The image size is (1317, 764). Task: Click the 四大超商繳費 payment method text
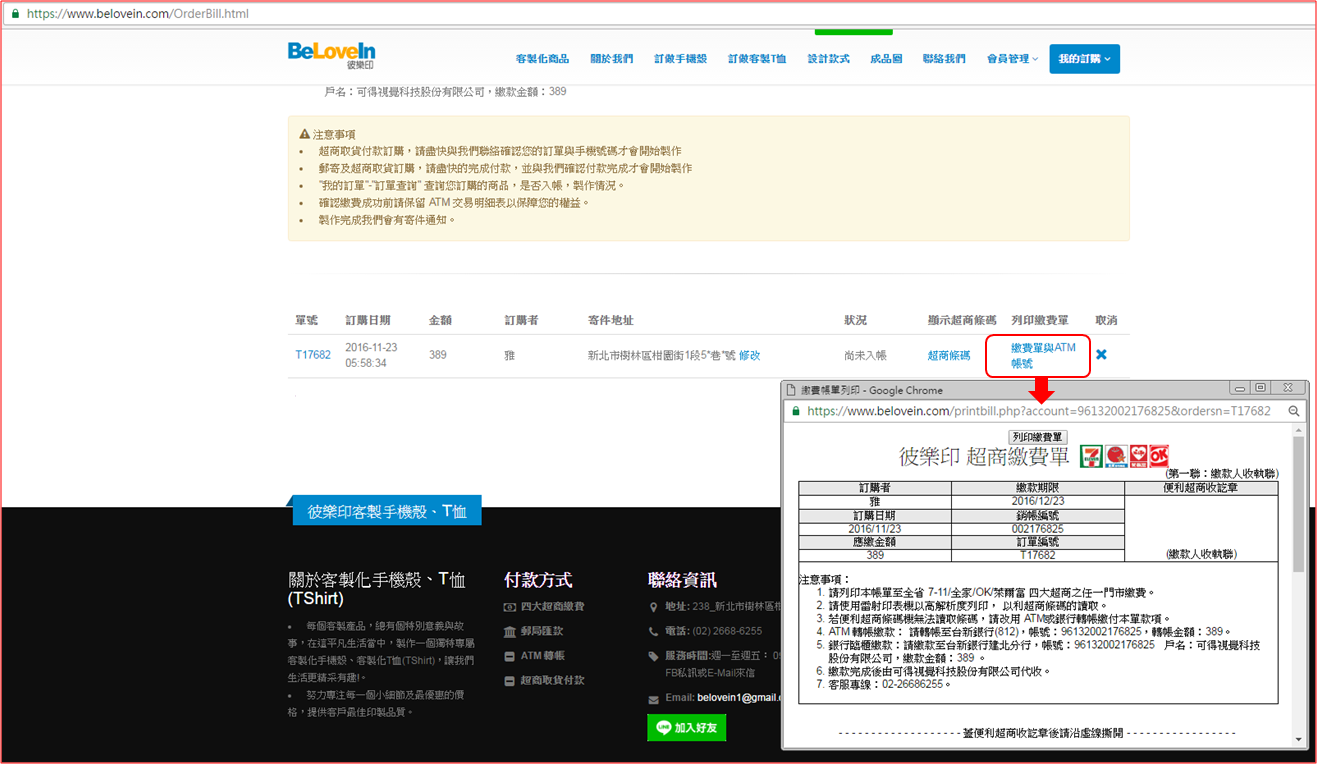pos(552,607)
